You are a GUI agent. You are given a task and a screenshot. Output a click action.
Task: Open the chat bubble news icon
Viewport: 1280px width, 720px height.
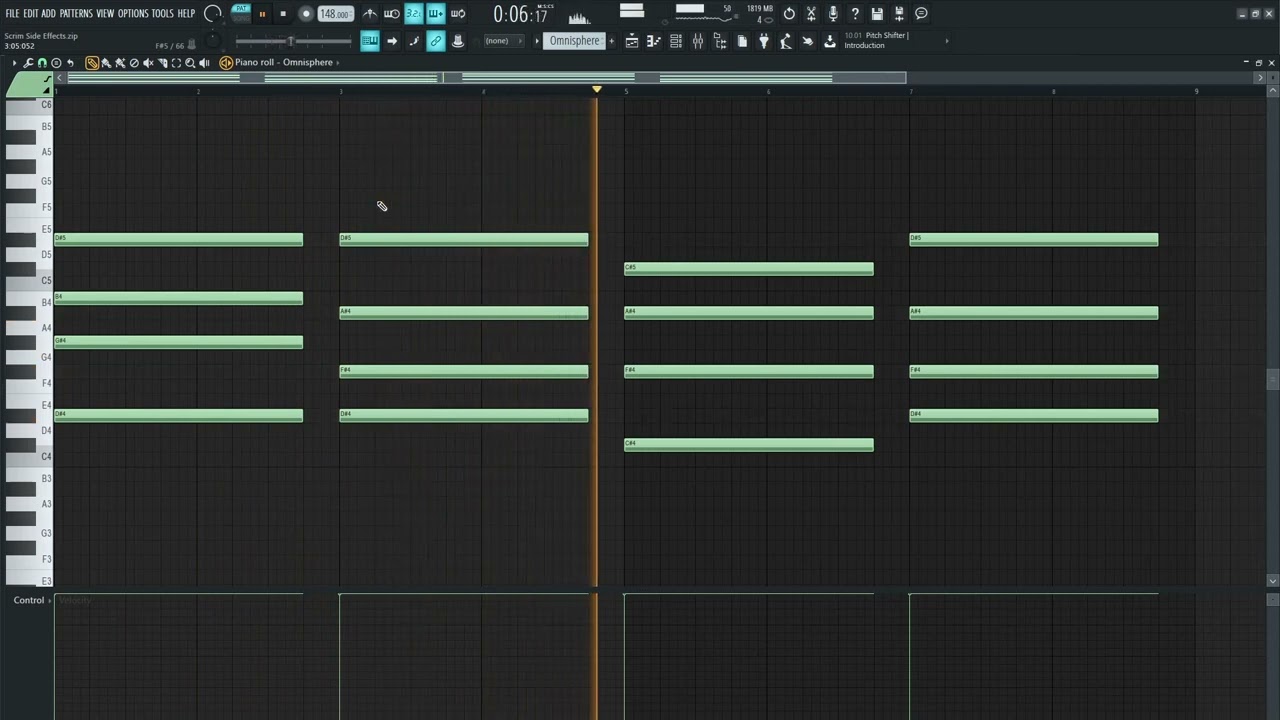click(x=921, y=13)
